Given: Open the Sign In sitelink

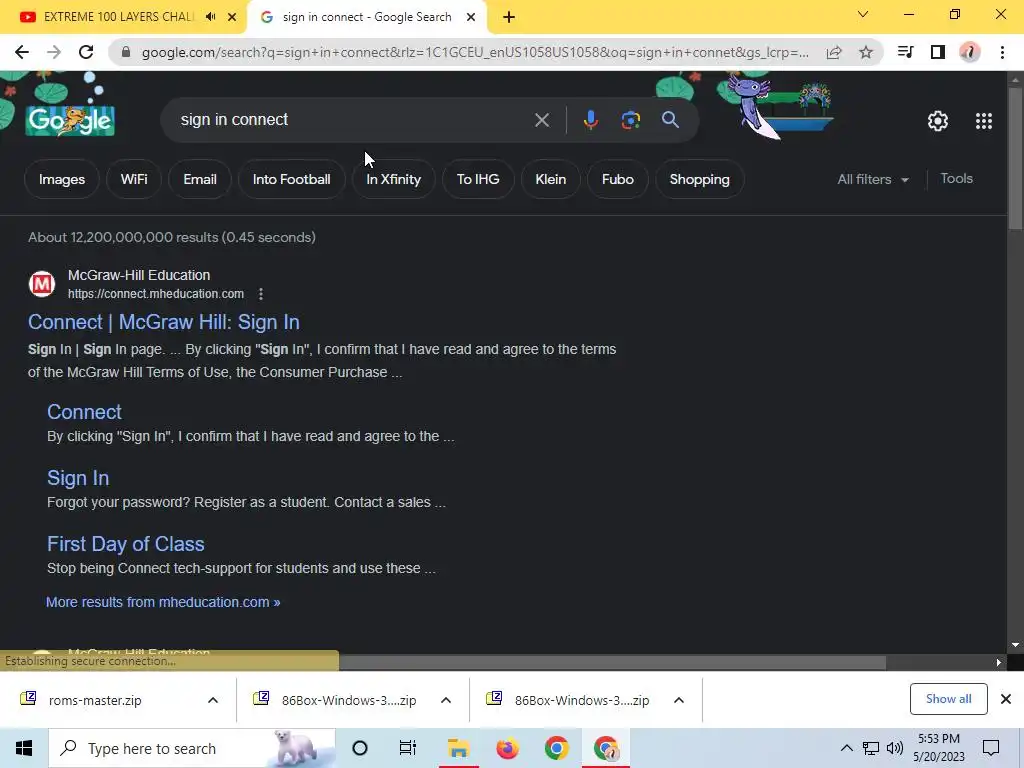Looking at the screenshot, I should click(78, 478).
